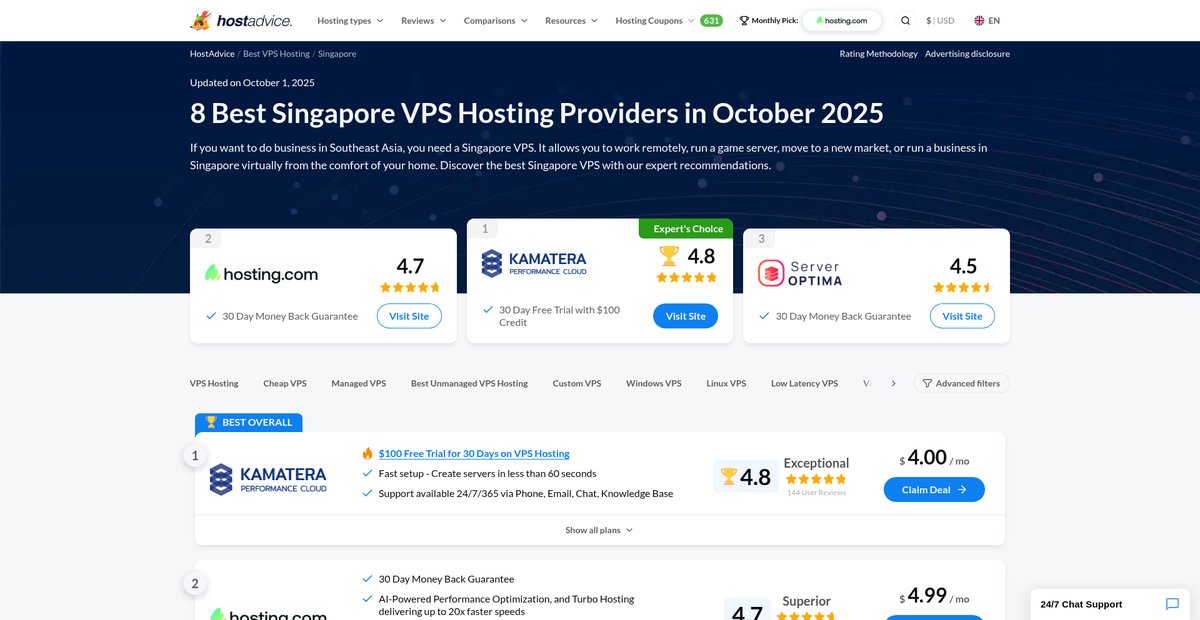The image size is (1200, 620).
Task: Click the 144 User Reviews text
Action: pyautogui.click(x=816, y=492)
